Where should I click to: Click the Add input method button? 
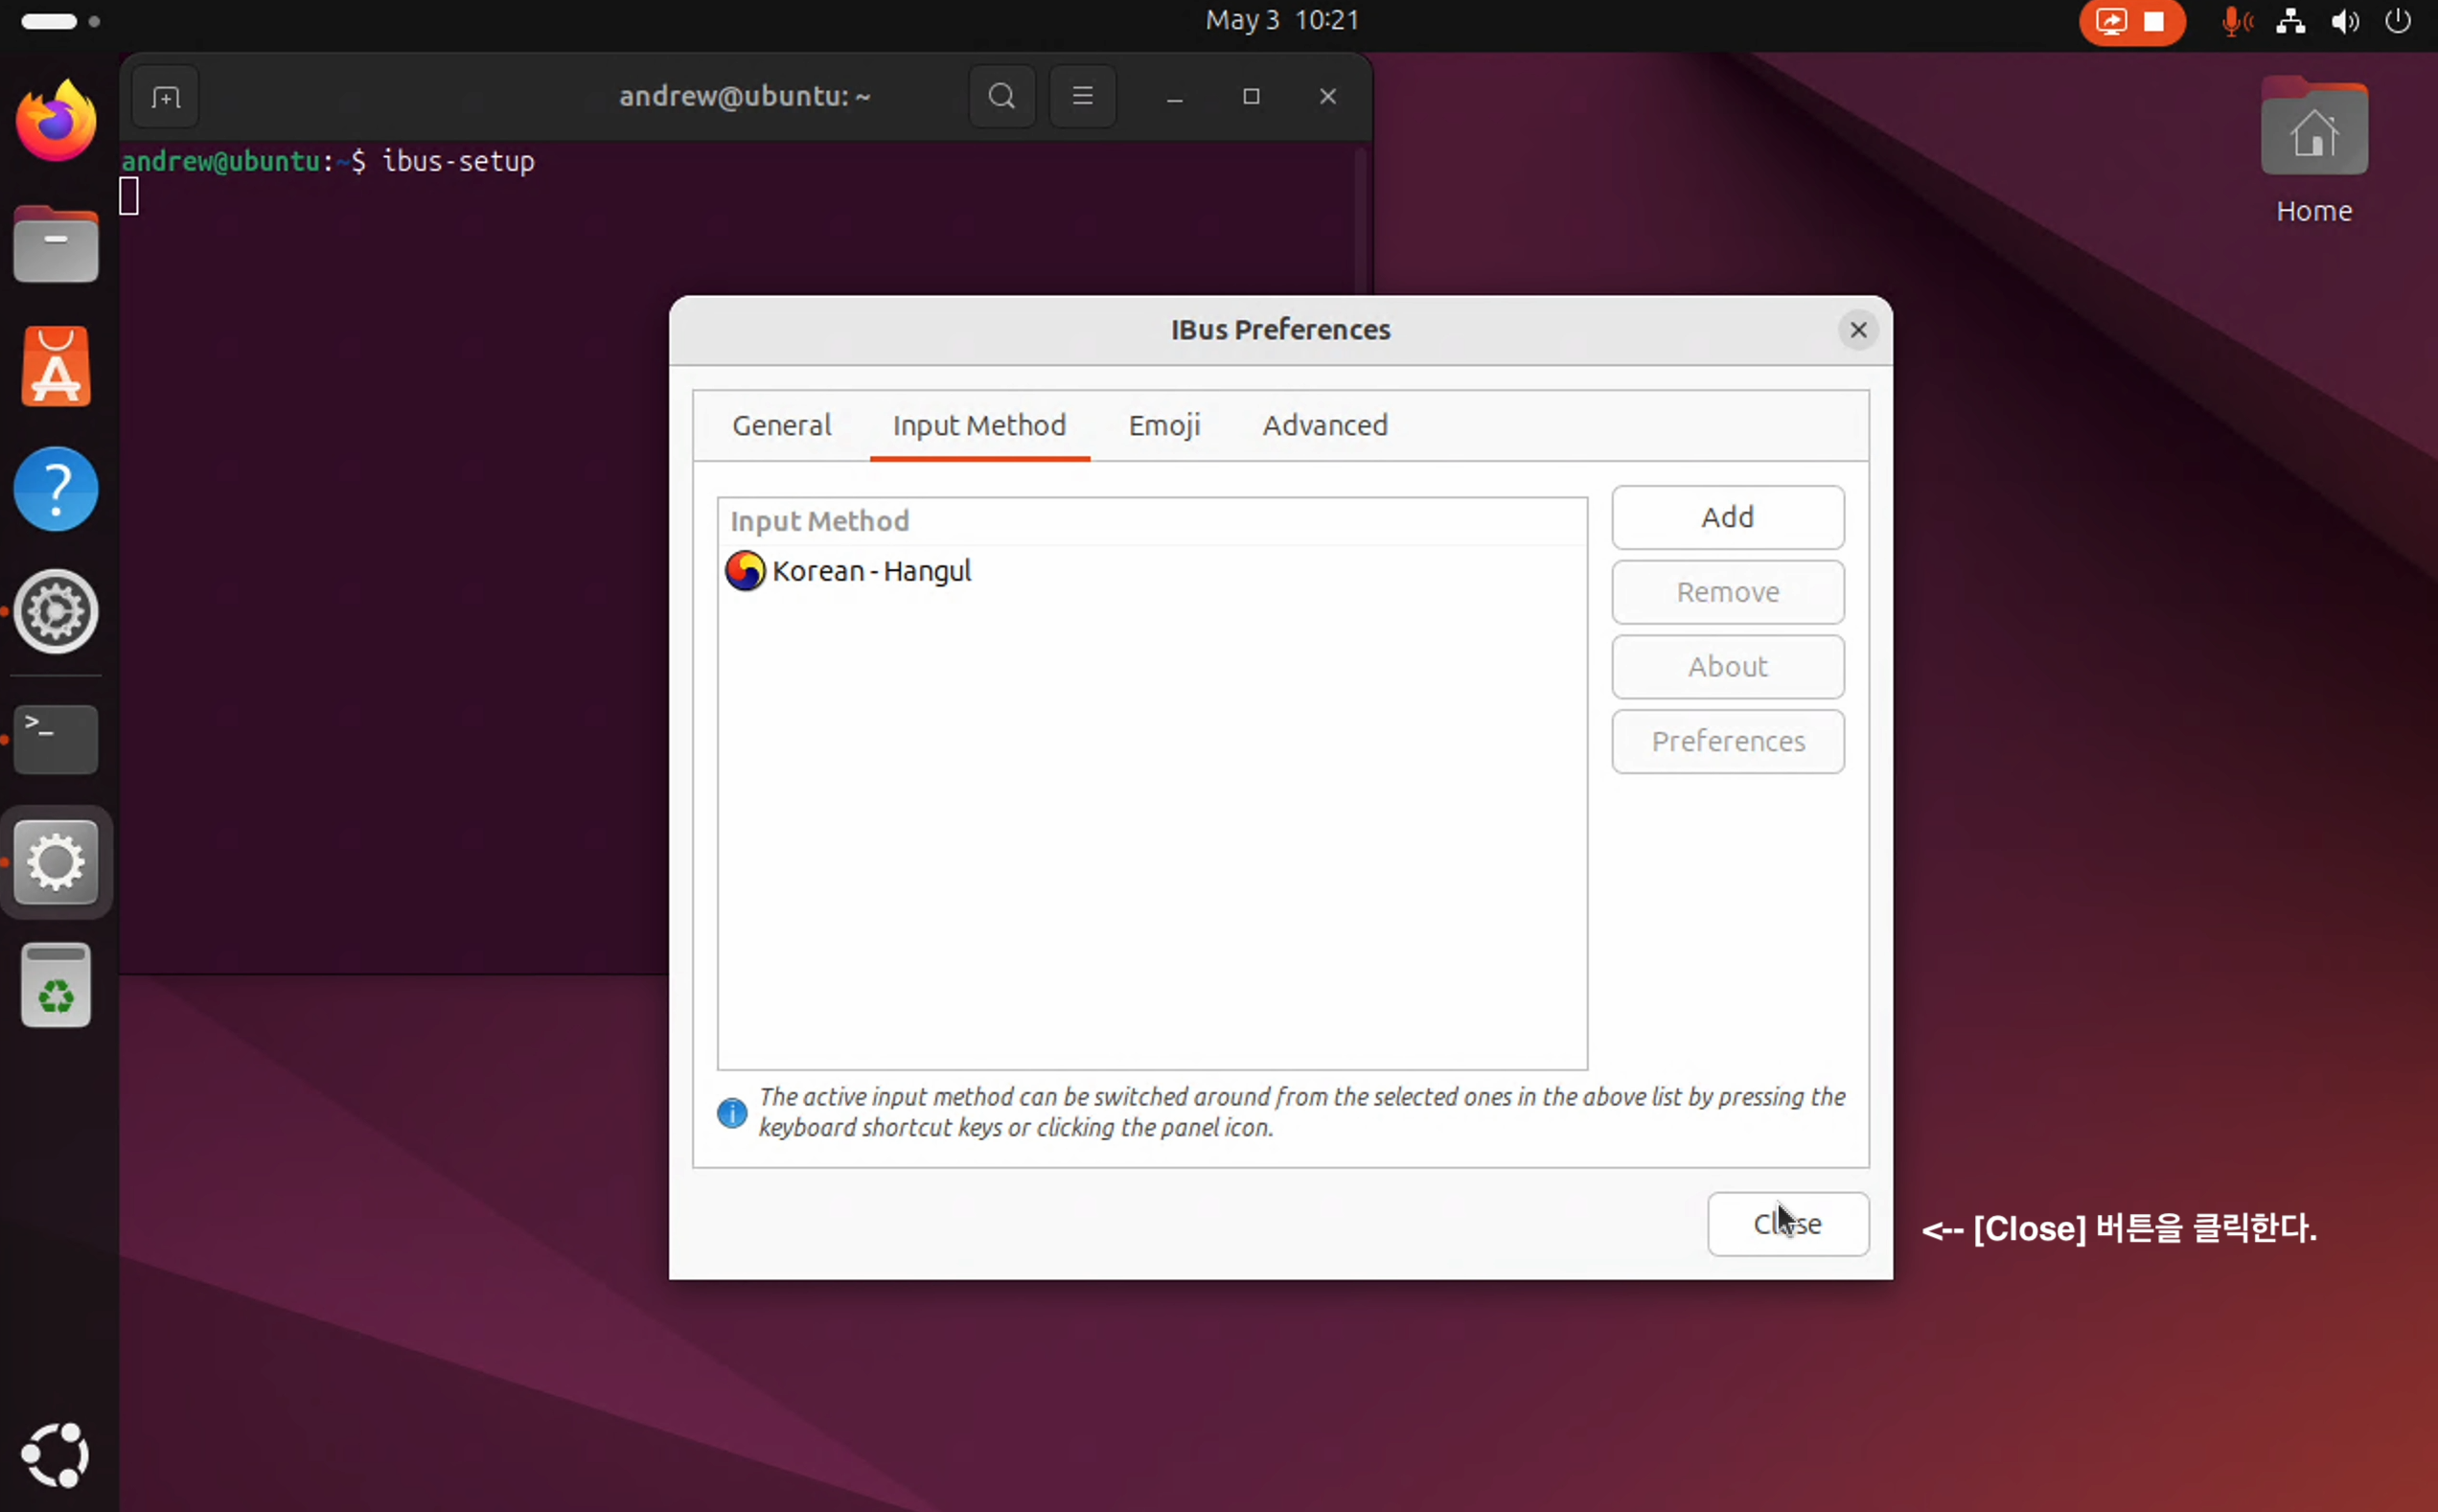click(x=1727, y=518)
